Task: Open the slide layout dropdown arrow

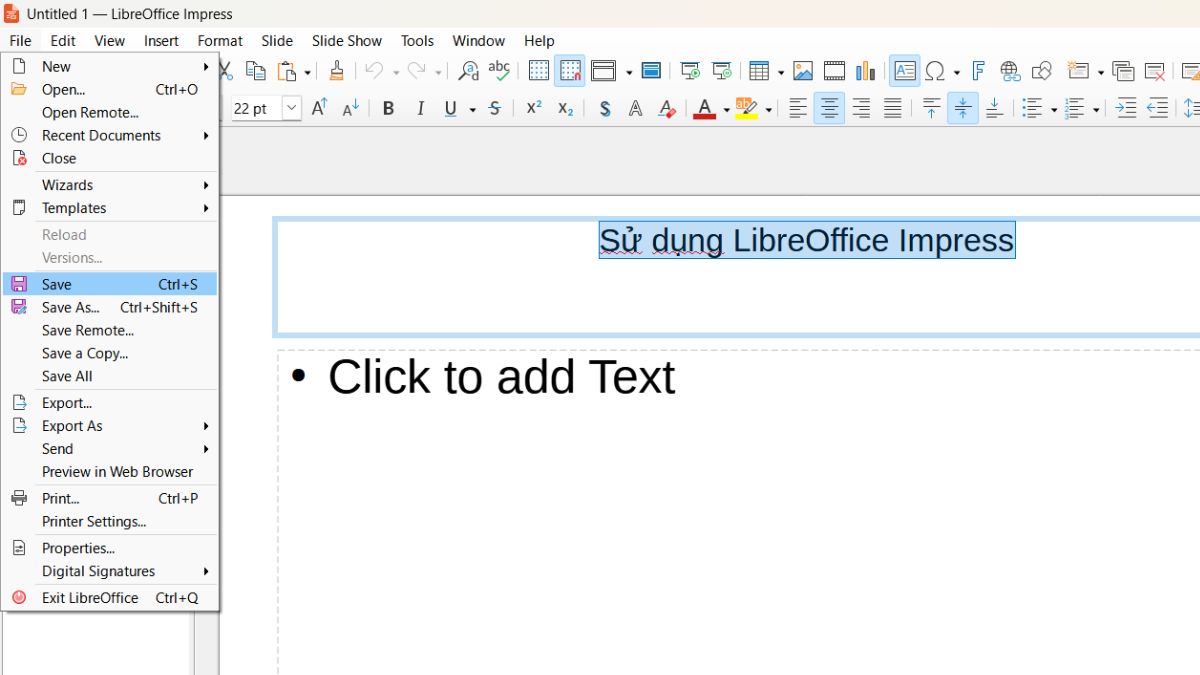Action: click(x=629, y=72)
